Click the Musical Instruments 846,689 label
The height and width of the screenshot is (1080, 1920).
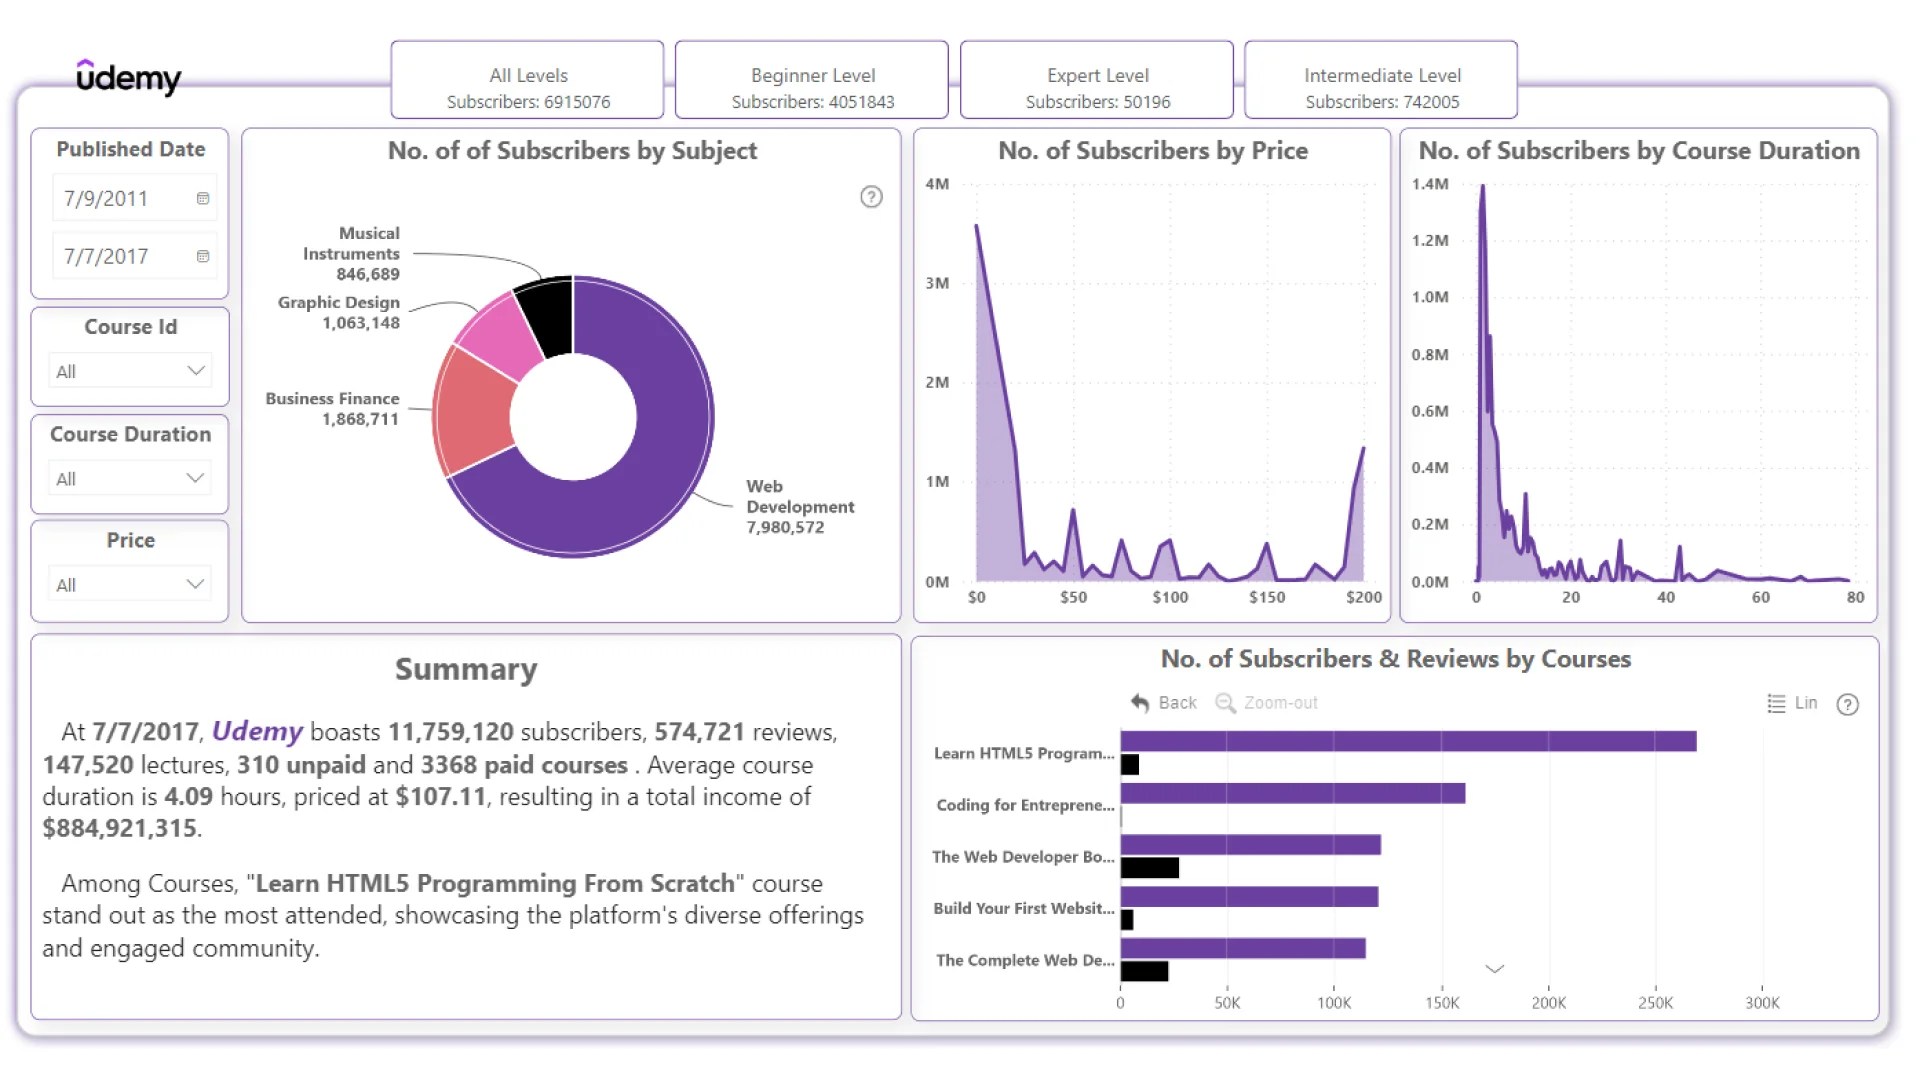(x=351, y=254)
